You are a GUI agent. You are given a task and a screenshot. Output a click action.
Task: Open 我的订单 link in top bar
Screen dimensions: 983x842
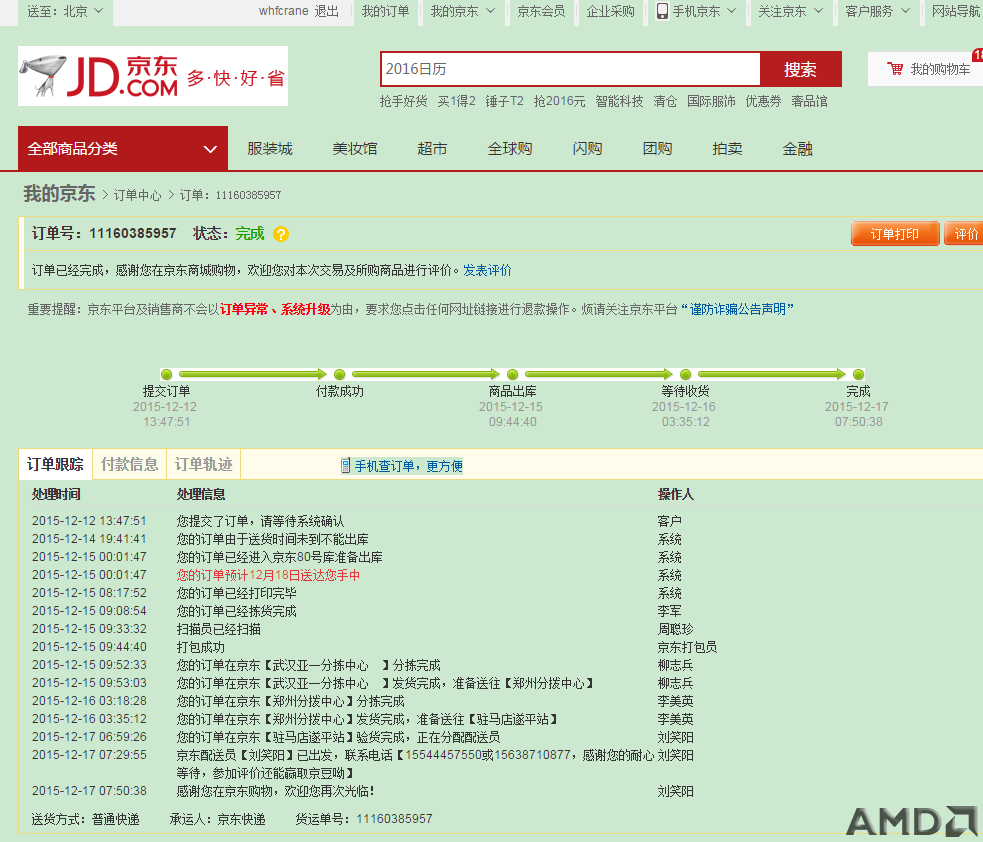coord(385,11)
